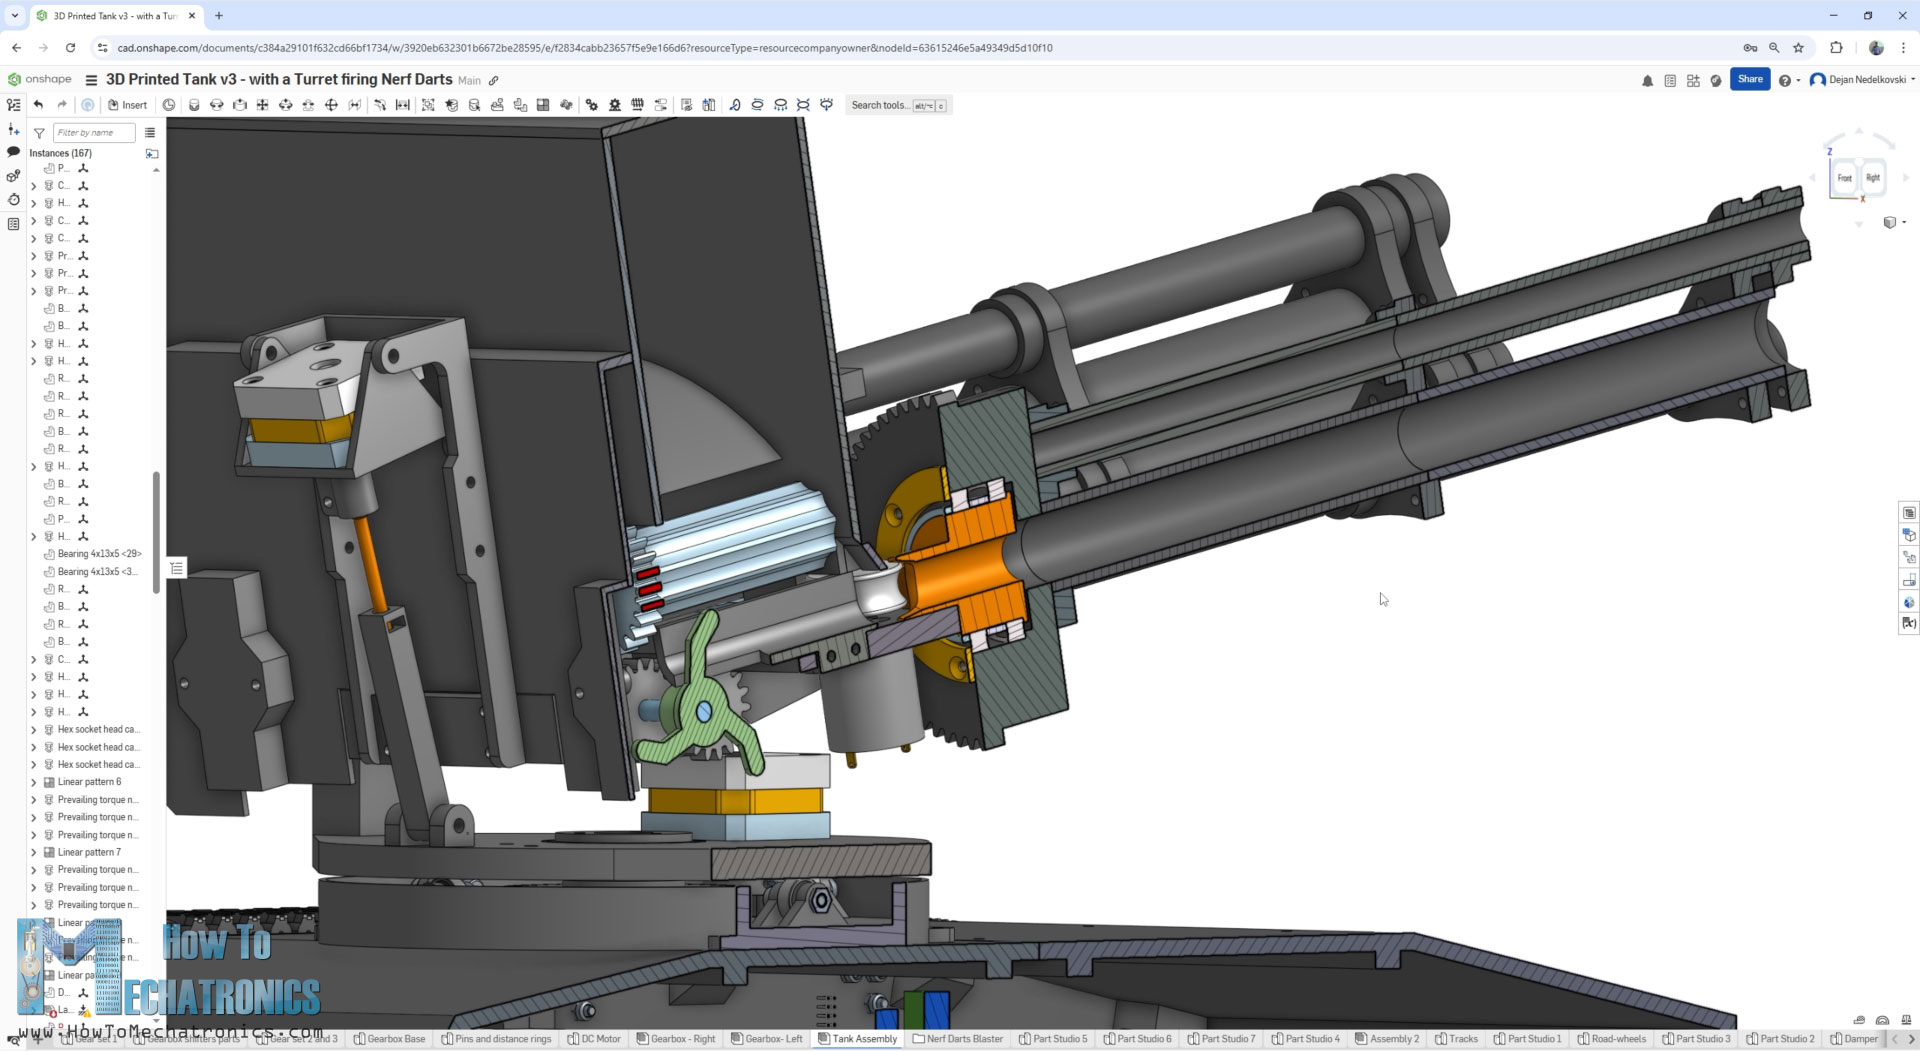The width and height of the screenshot is (1920, 1051).
Task: Click the add folder icon next to Instances
Action: (152, 153)
